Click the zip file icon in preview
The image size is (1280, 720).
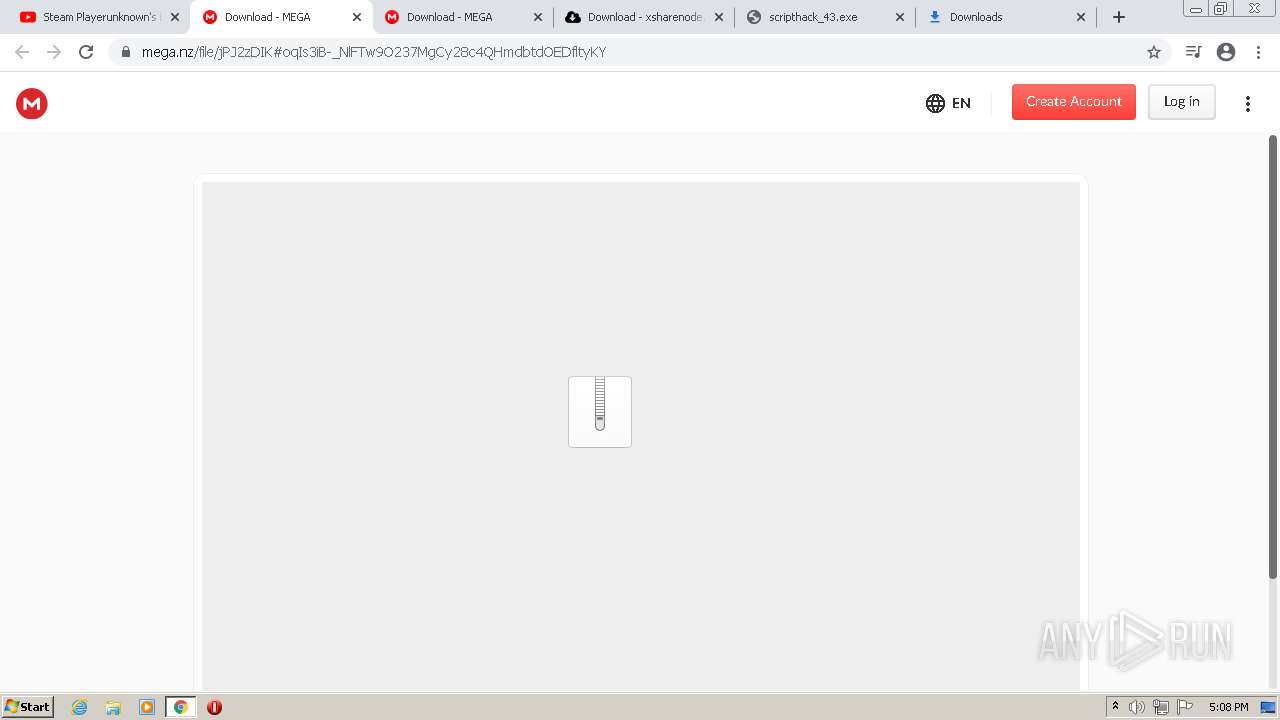[x=600, y=412]
